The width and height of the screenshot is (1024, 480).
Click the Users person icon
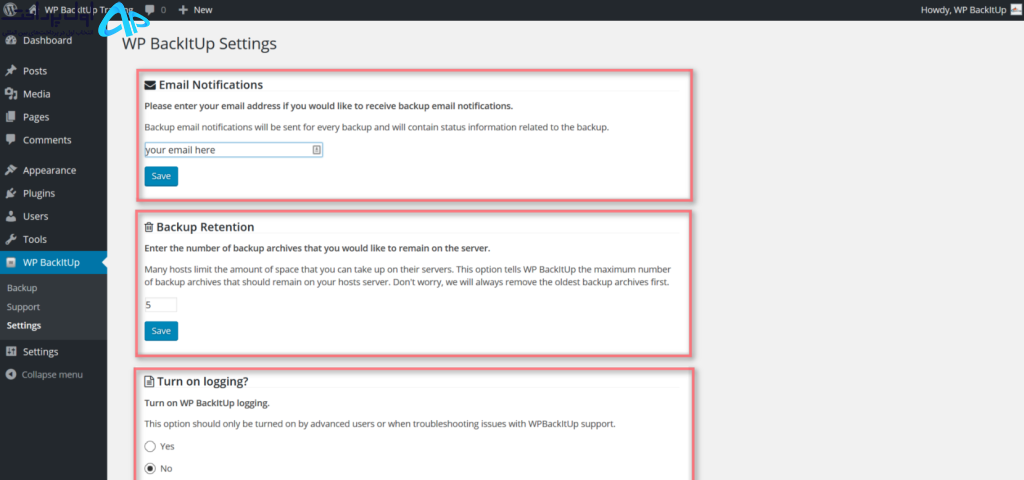(10, 216)
